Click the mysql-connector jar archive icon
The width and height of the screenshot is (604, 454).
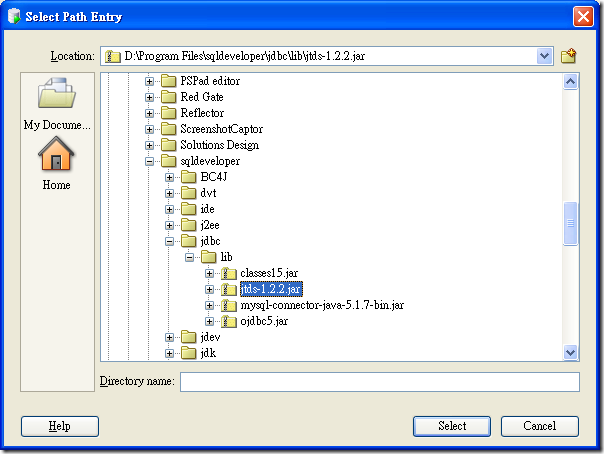click(x=229, y=305)
